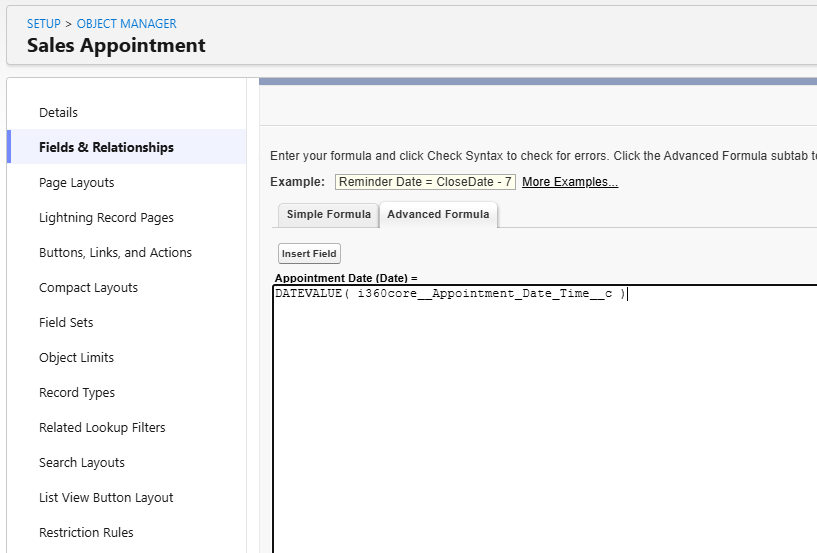
Task: Open Search Layouts
Action: [82, 463]
